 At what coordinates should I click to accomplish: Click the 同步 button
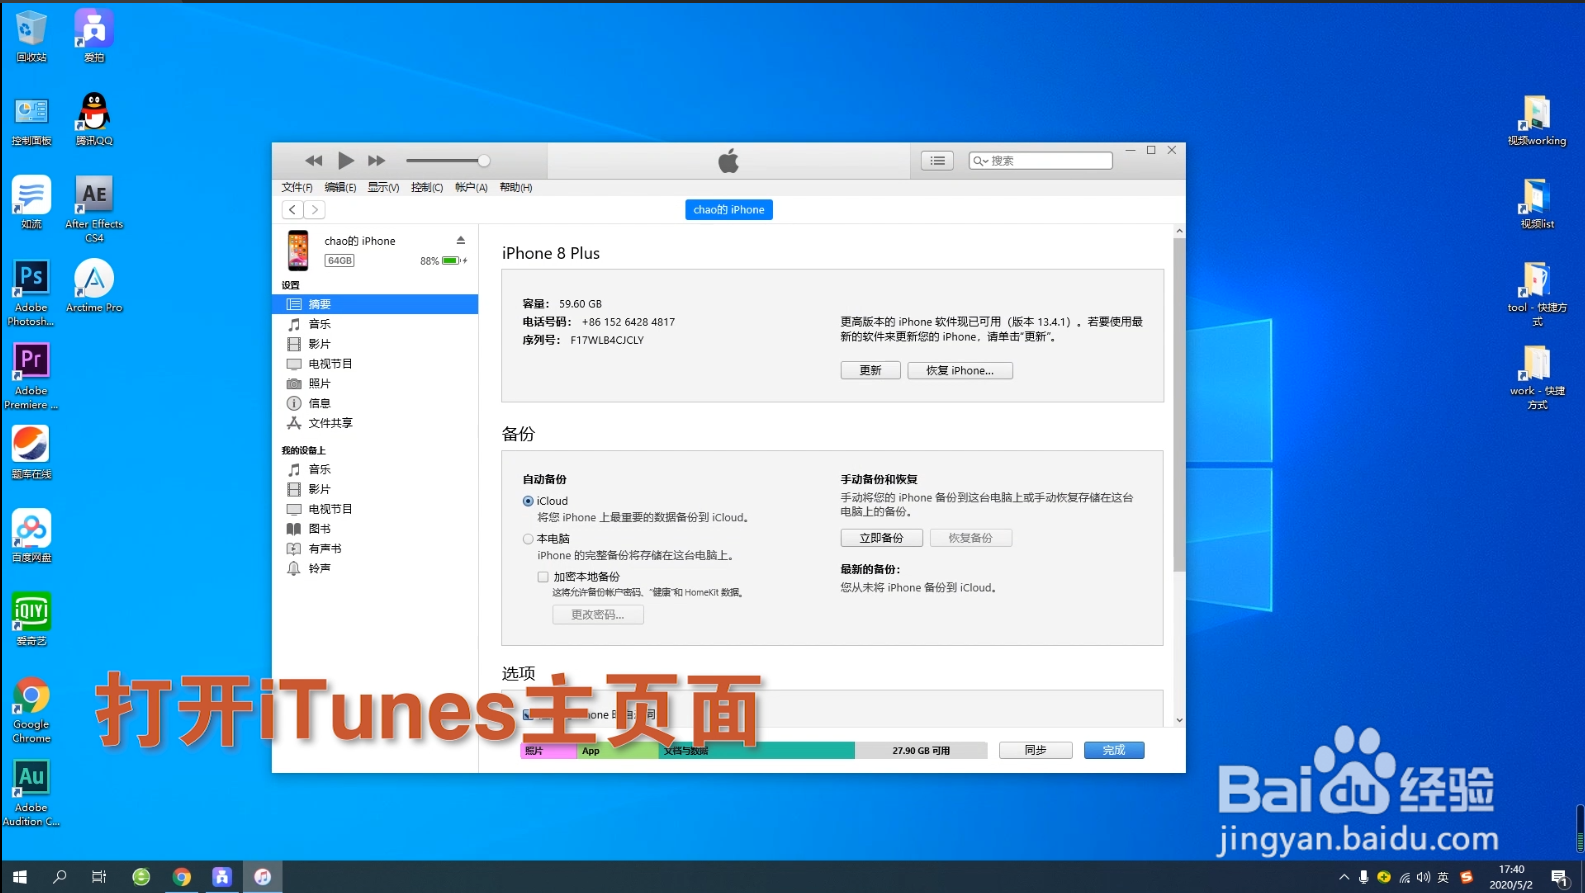click(x=1036, y=750)
